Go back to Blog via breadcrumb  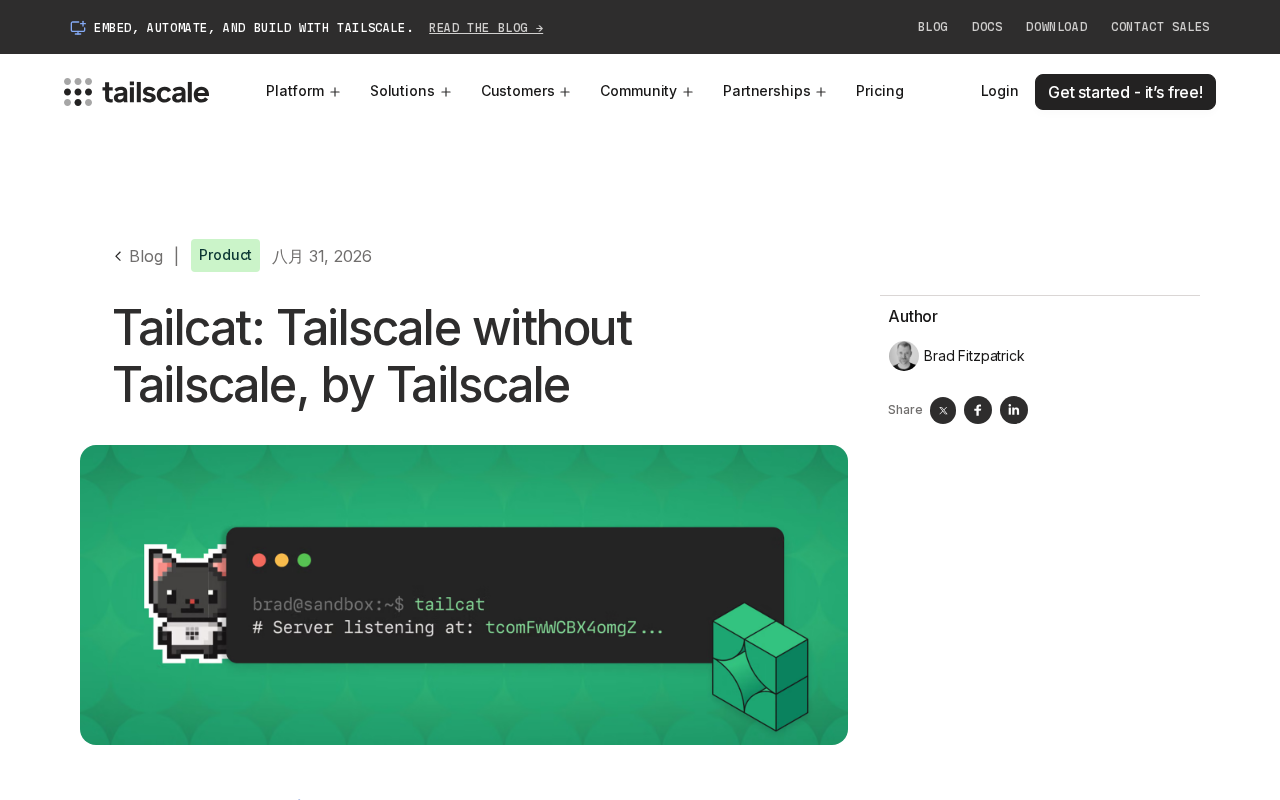pos(138,256)
